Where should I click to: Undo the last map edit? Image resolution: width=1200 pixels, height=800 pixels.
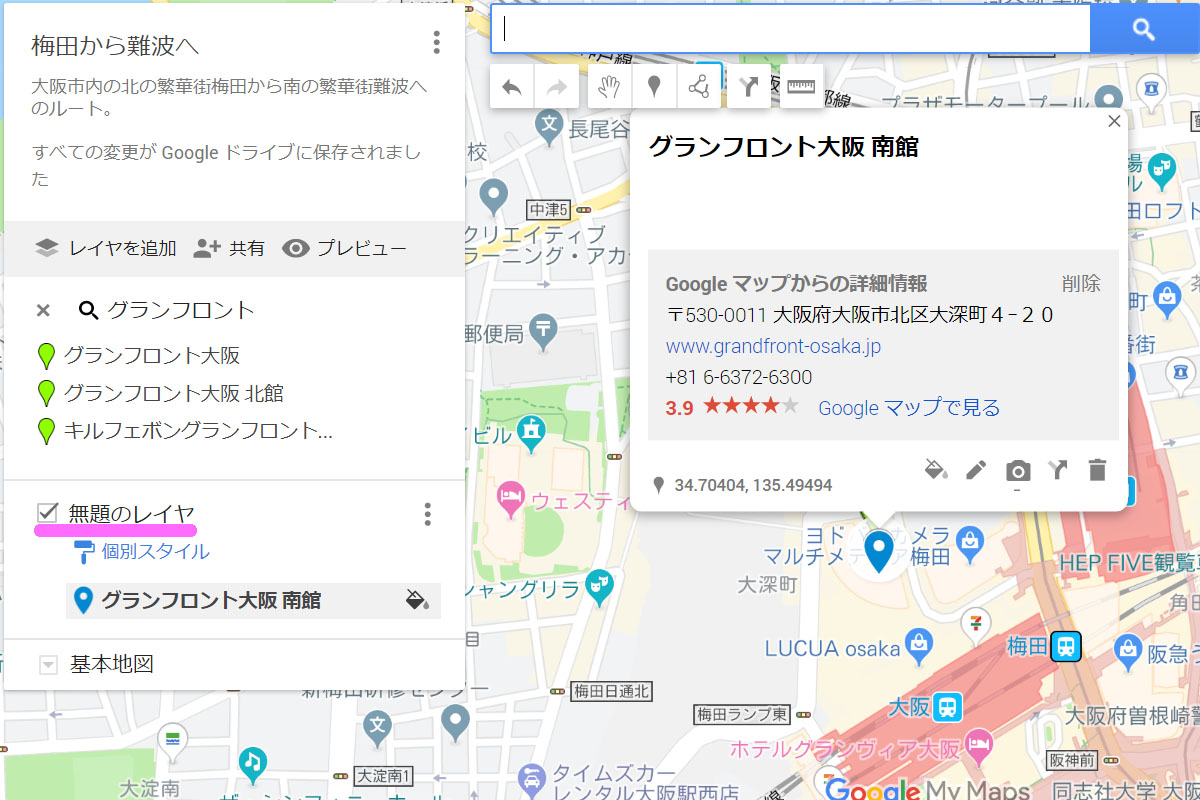(512, 87)
